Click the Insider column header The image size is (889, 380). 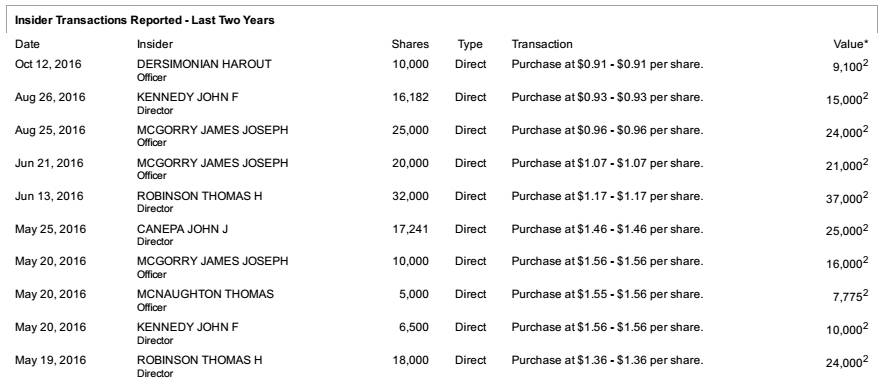coord(155,44)
